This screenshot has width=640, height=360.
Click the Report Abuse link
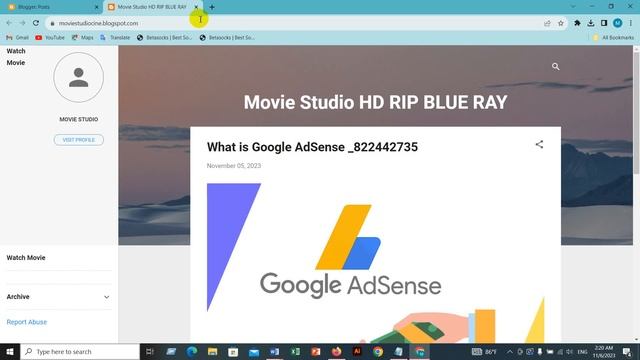click(x=27, y=322)
